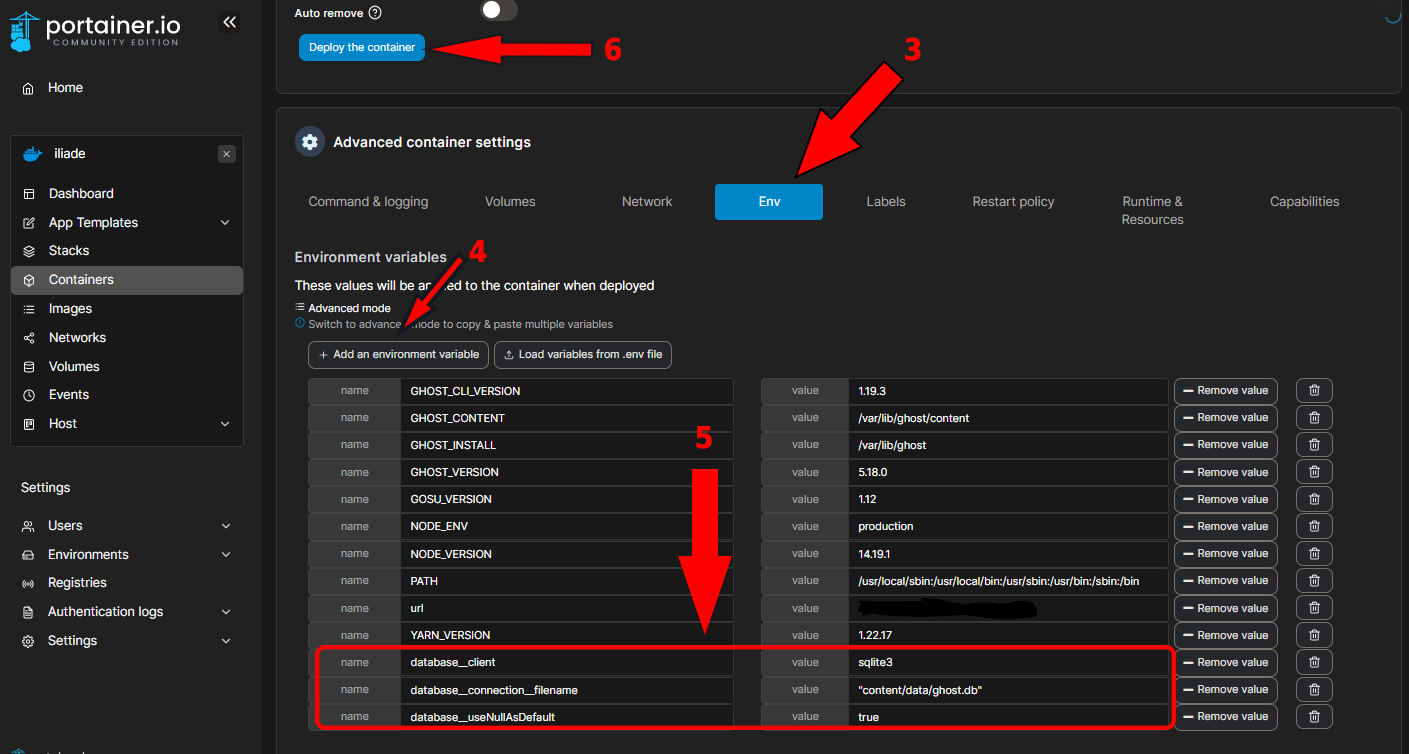Delete the GHOST_VERSION variable with trash icon

[x=1314, y=472]
